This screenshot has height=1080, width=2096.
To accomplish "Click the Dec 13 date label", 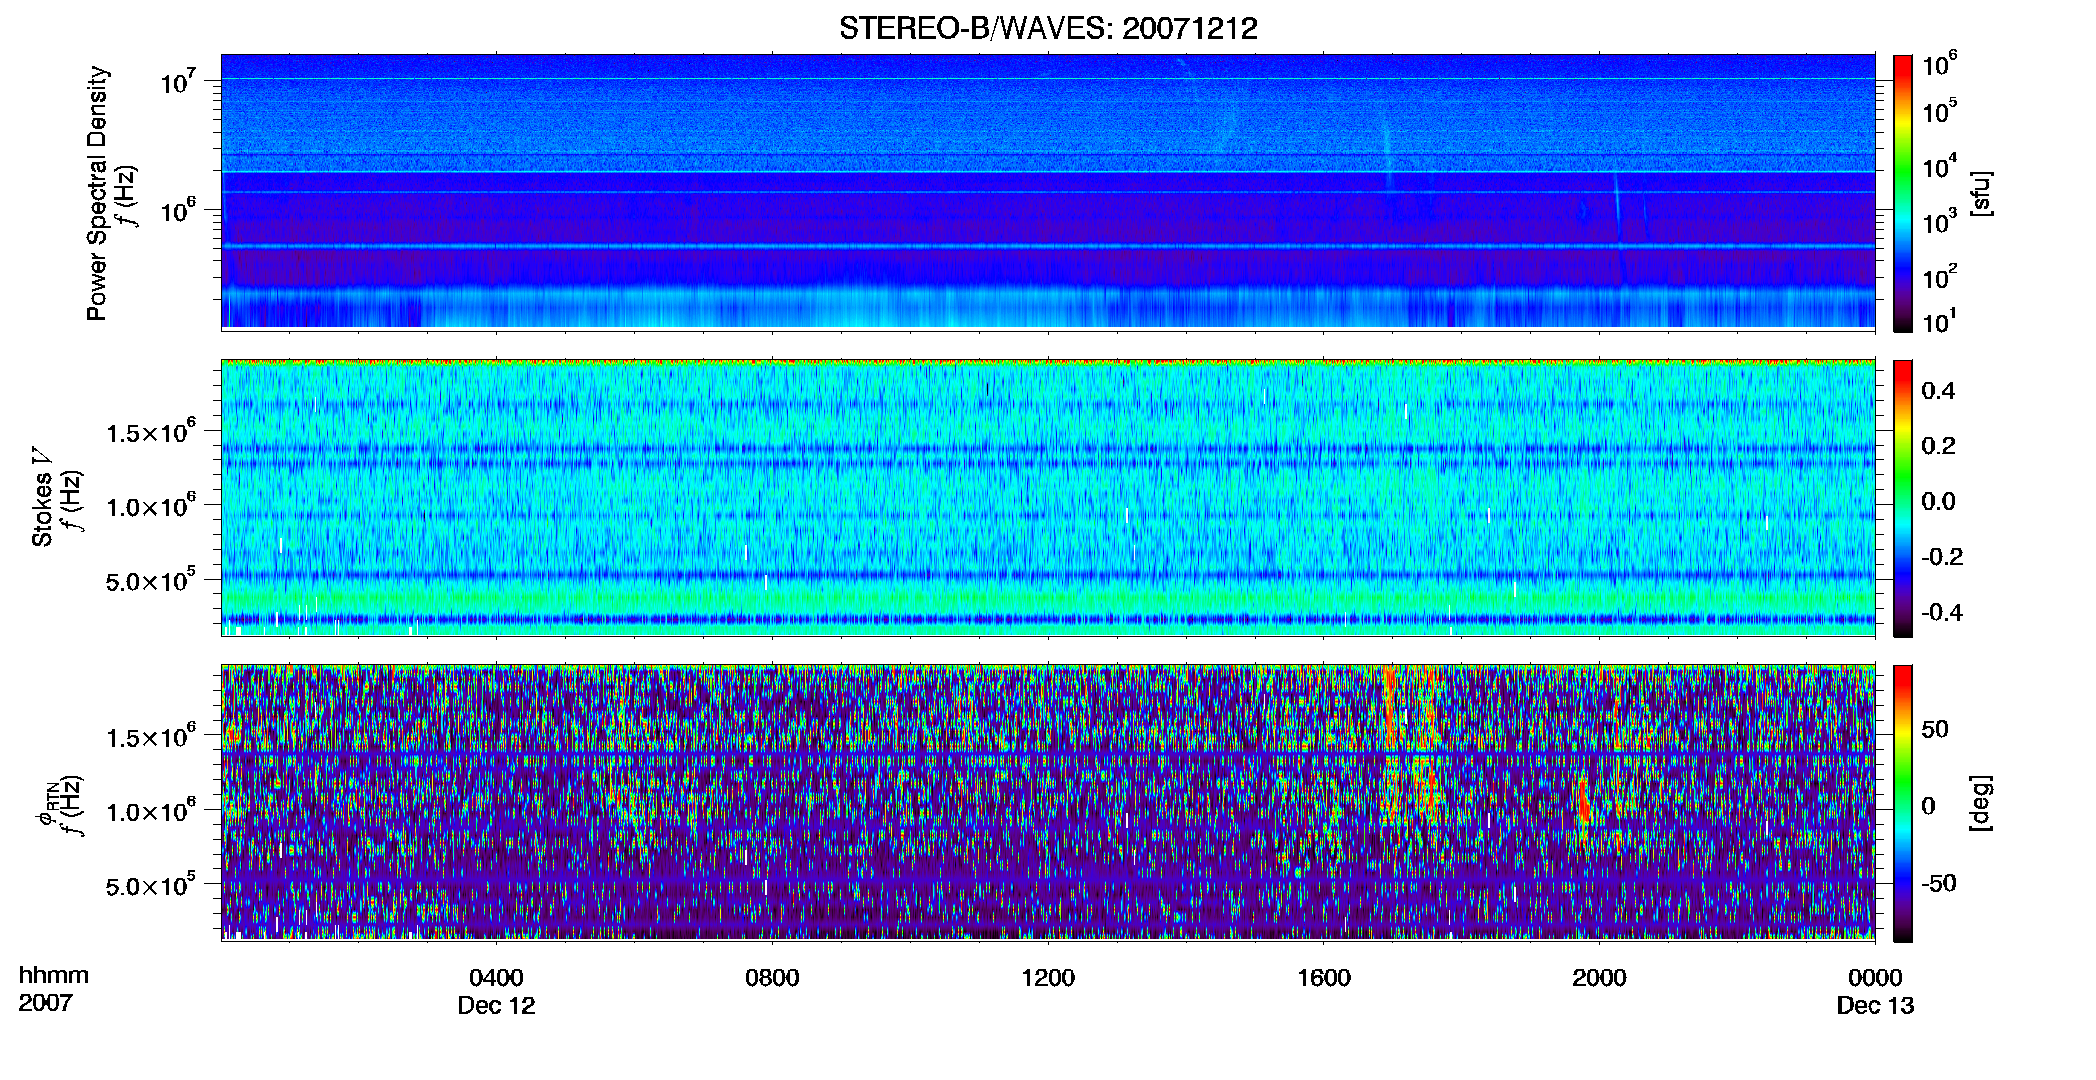I will pyautogui.click(x=1875, y=1006).
